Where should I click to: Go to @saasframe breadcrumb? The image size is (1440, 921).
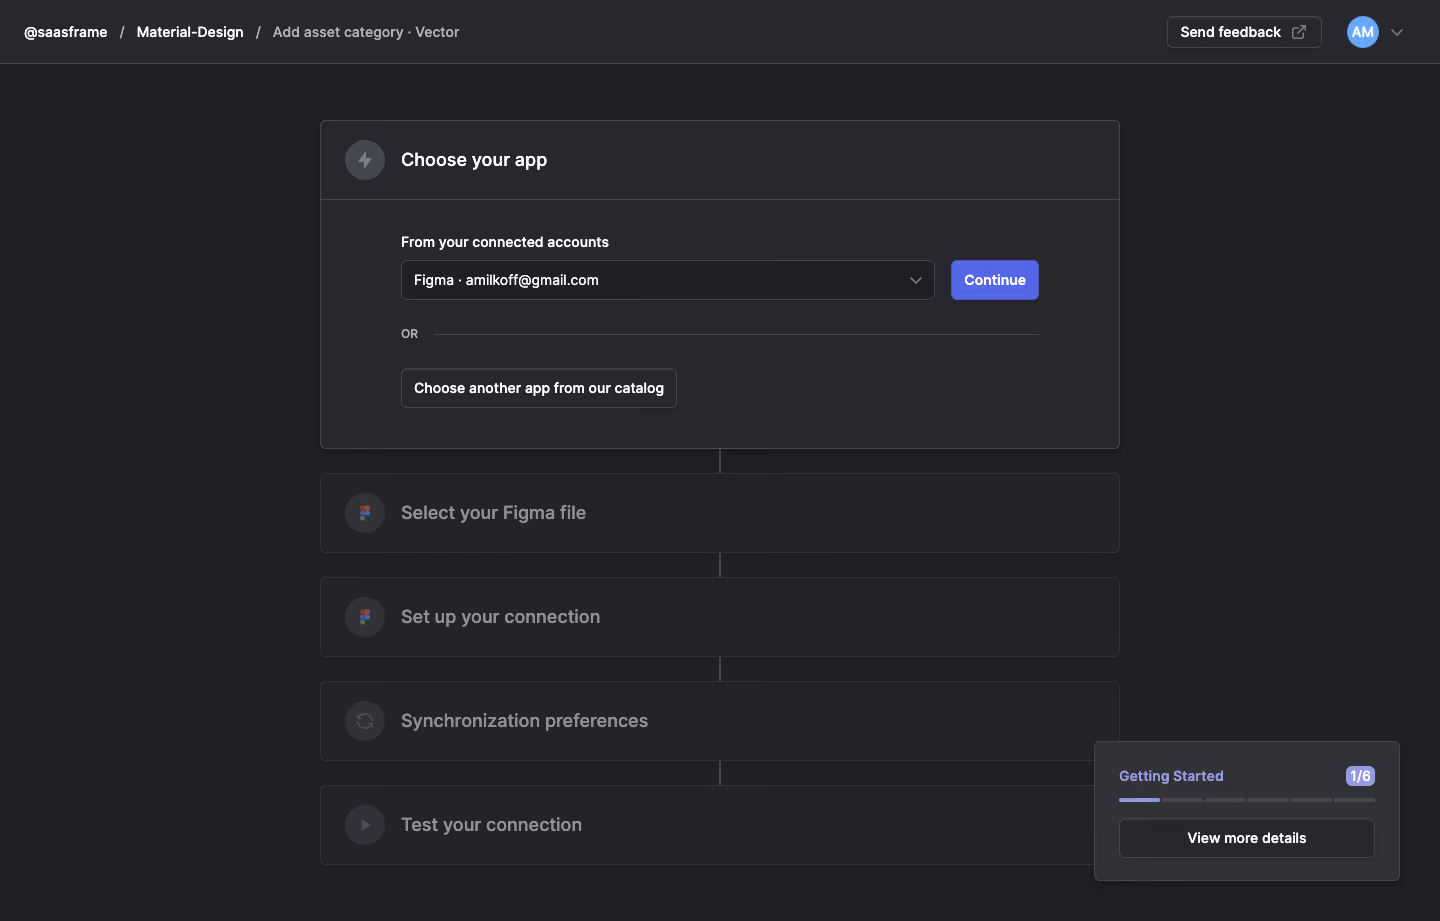[x=66, y=32]
